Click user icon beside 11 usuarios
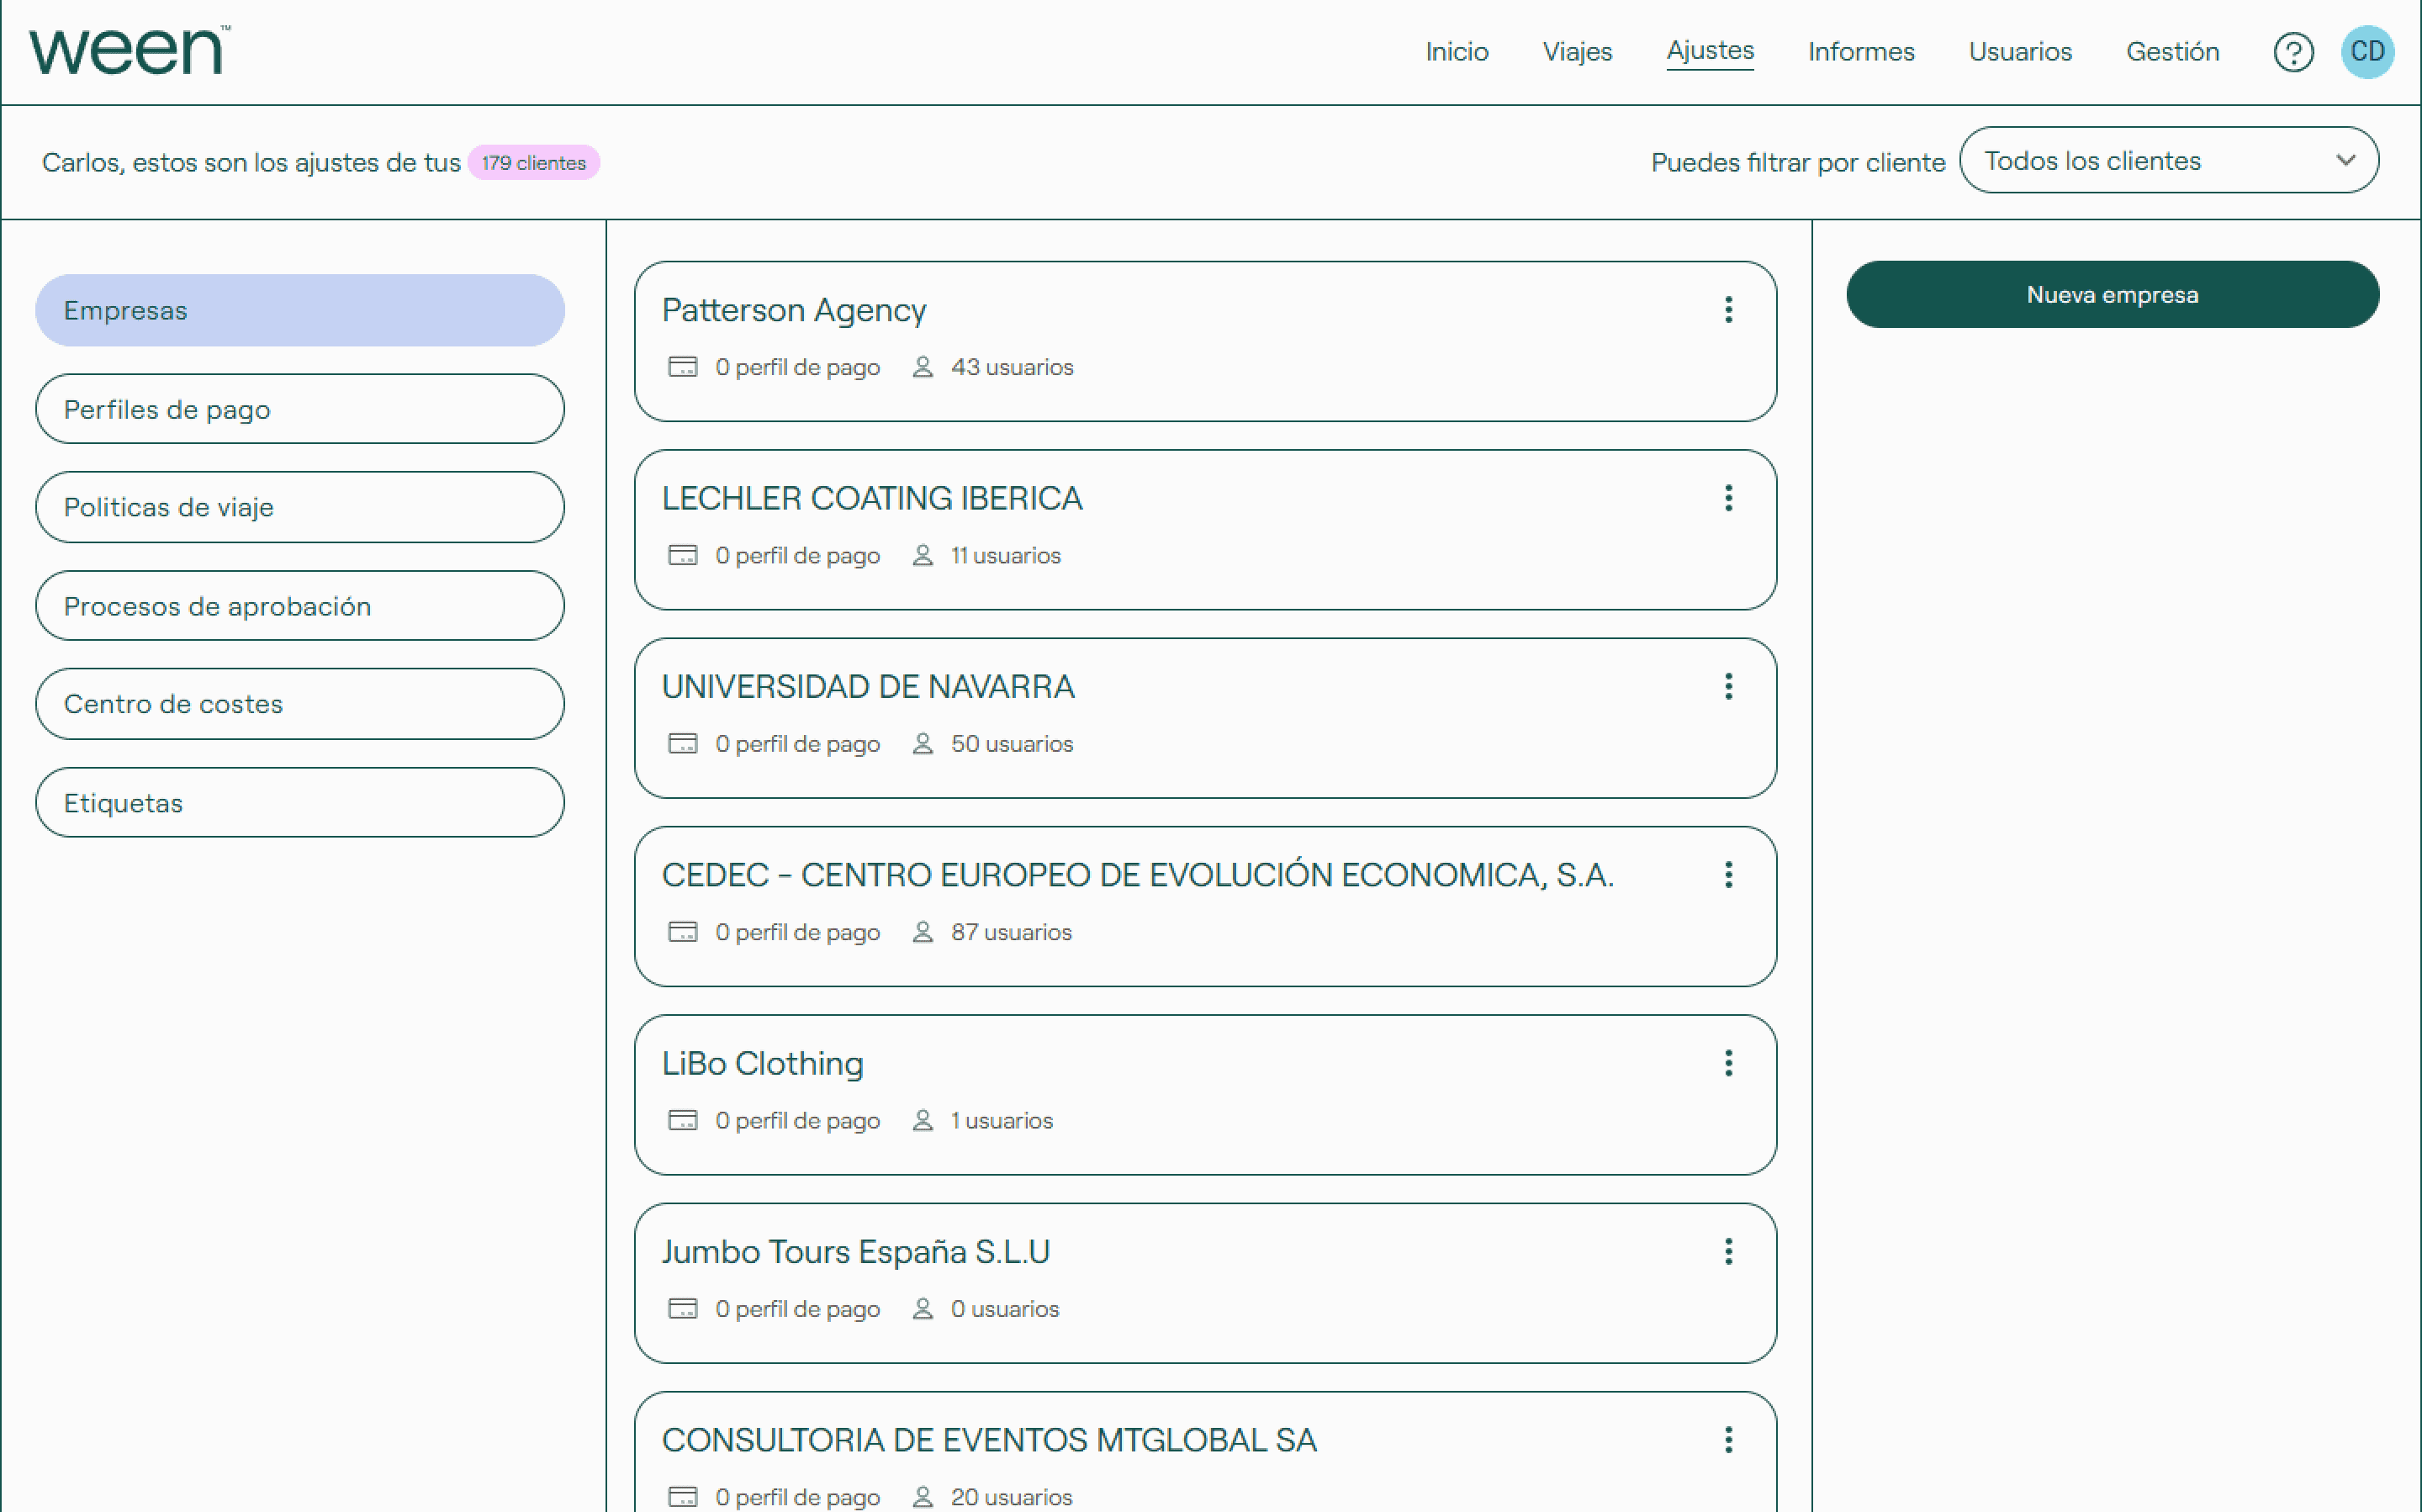This screenshot has width=2422, height=1512. tap(922, 555)
